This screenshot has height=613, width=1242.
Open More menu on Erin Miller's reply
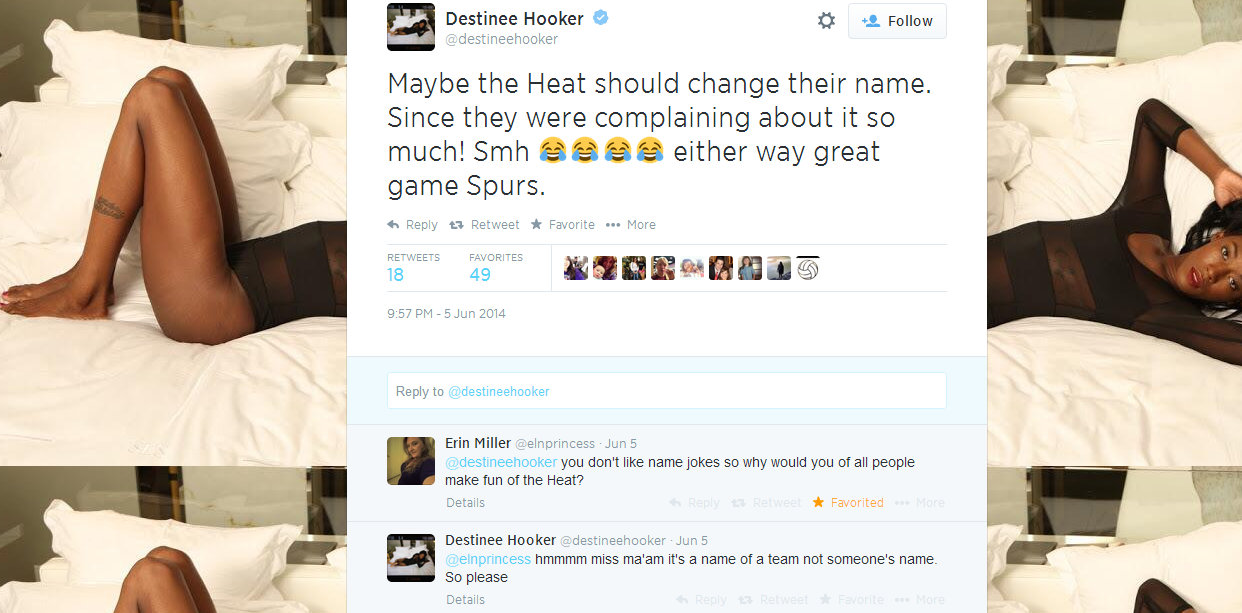[x=919, y=503]
